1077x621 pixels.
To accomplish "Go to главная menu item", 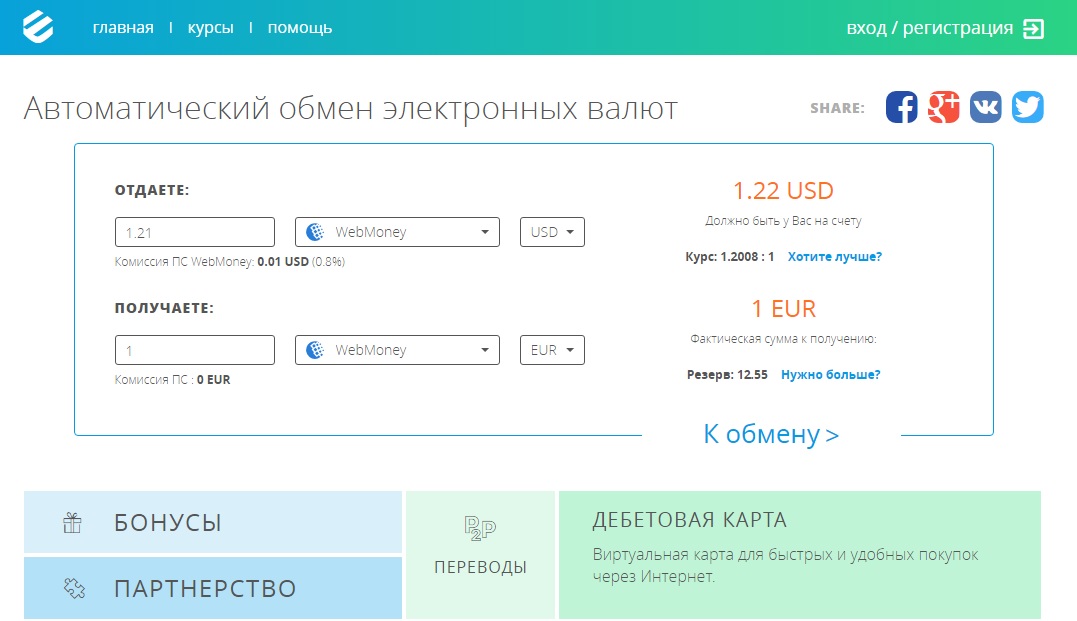I will 123,27.
